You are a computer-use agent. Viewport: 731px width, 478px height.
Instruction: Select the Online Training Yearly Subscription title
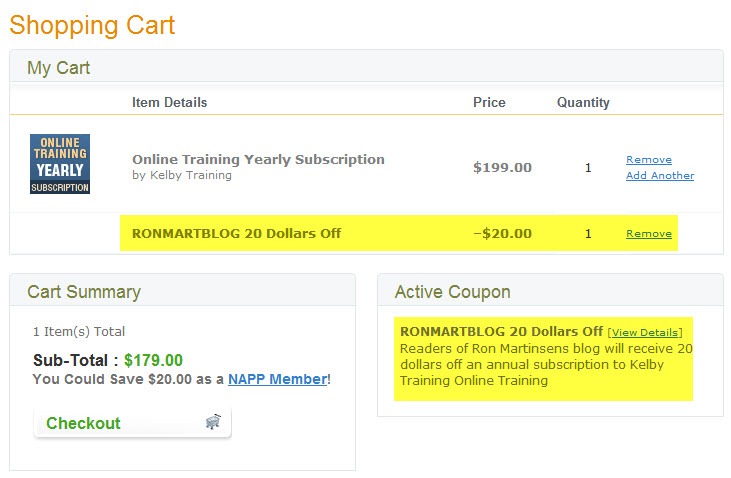pos(258,159)
